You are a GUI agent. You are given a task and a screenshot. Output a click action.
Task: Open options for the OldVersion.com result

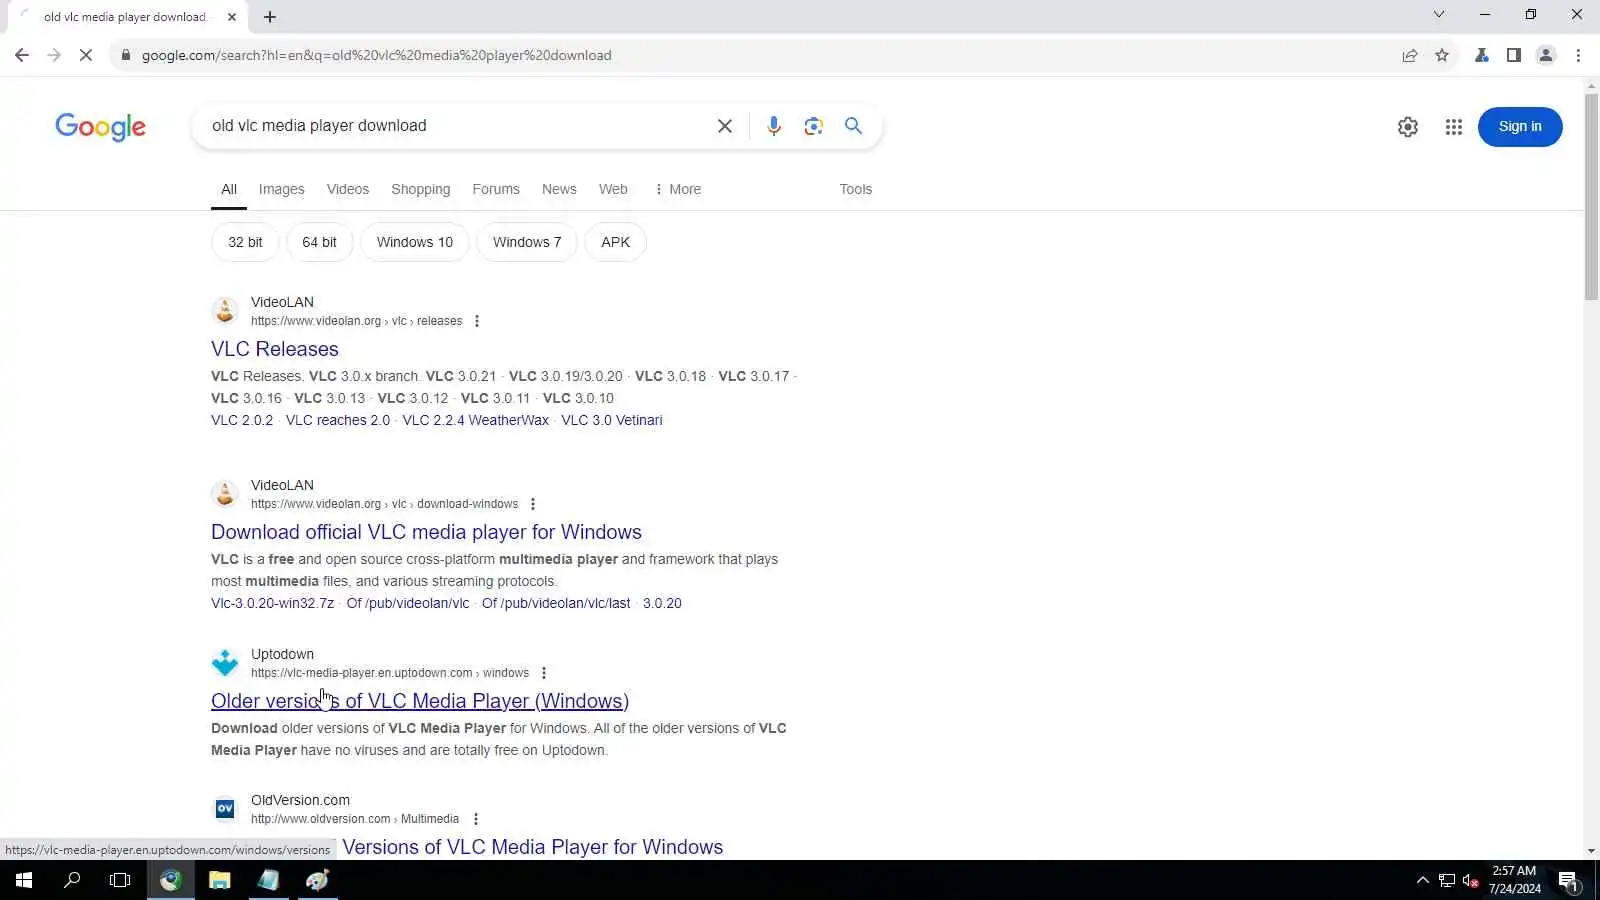click(476, 819)
